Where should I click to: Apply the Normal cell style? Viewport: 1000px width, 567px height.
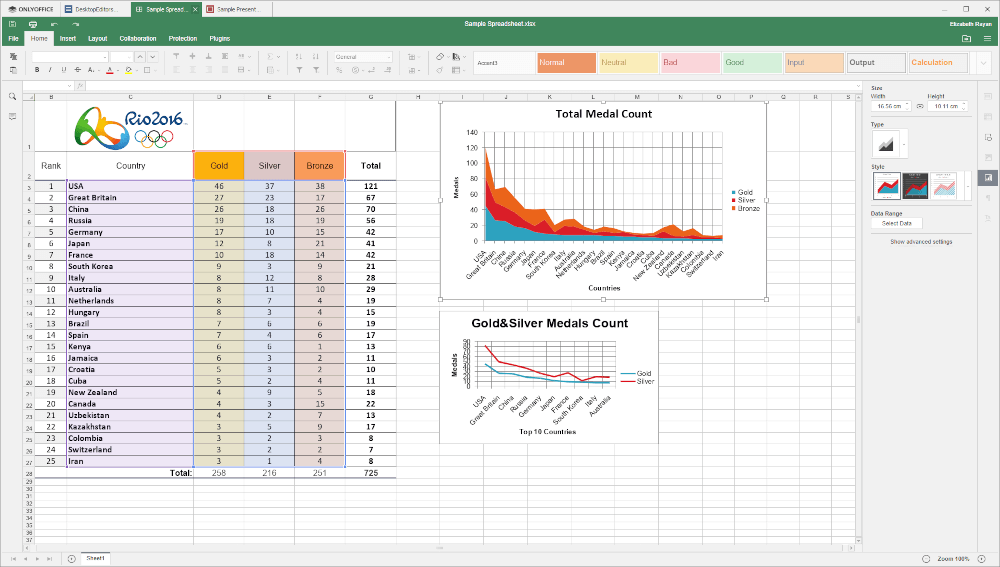[x=566, y=63]
